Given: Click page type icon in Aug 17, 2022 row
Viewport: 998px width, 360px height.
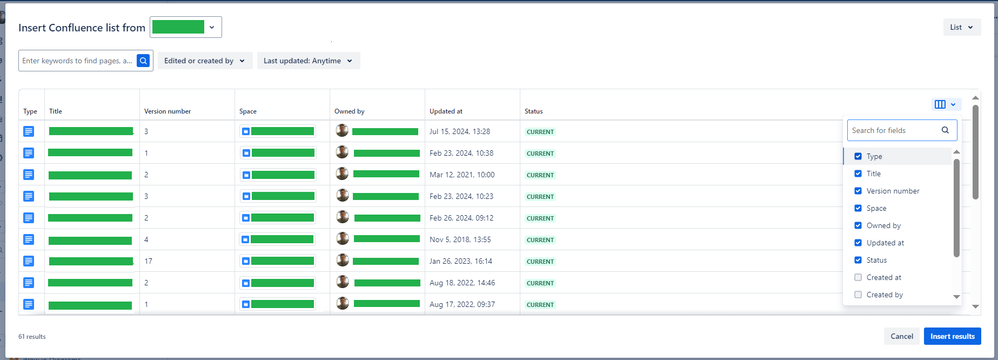Looking at the screenshot, I should 29,304.
